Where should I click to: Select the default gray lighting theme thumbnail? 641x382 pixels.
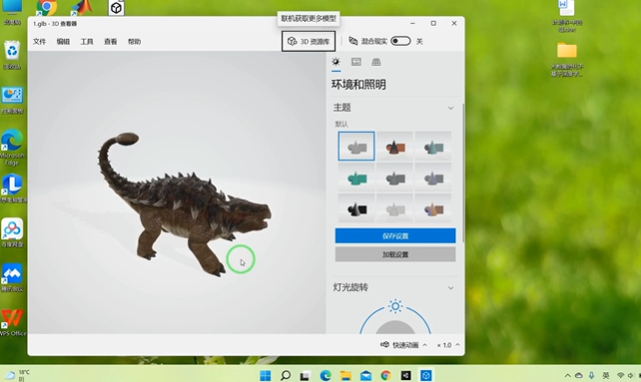click(356, 146)
